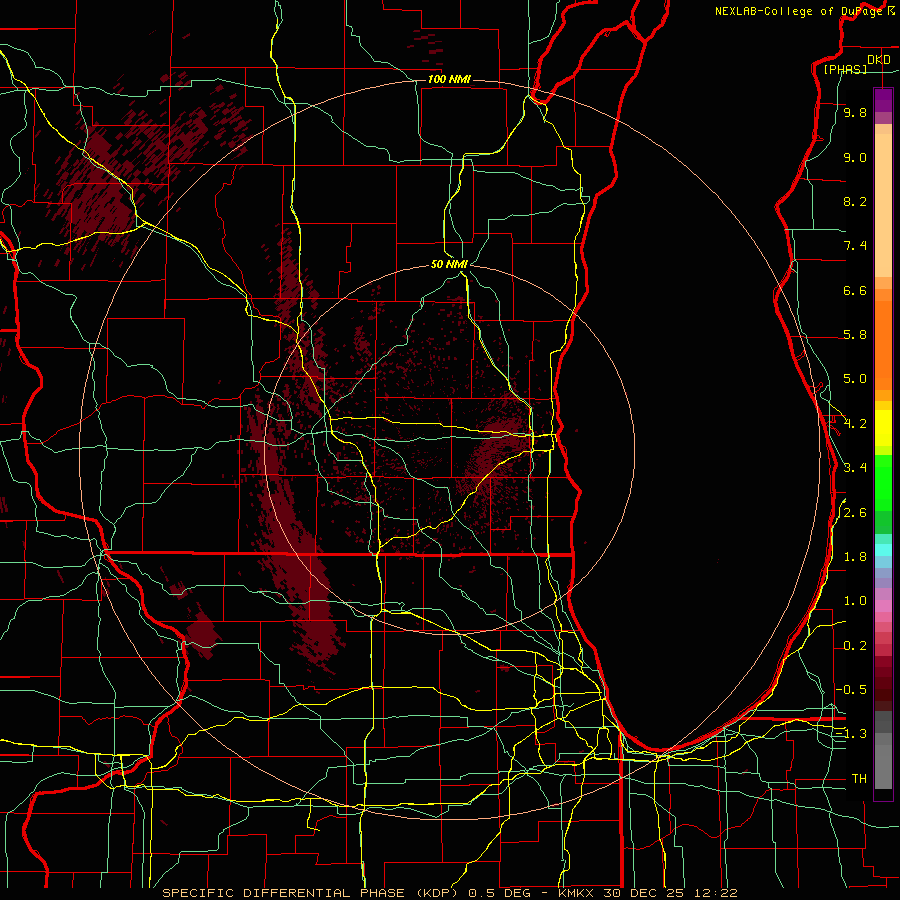
Task: Click the pink band of the color bar
Action: (883, 606)
